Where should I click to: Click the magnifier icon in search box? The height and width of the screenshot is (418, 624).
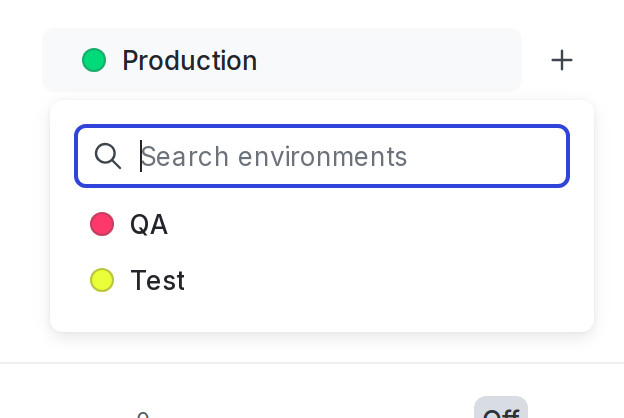pos(107,156)
